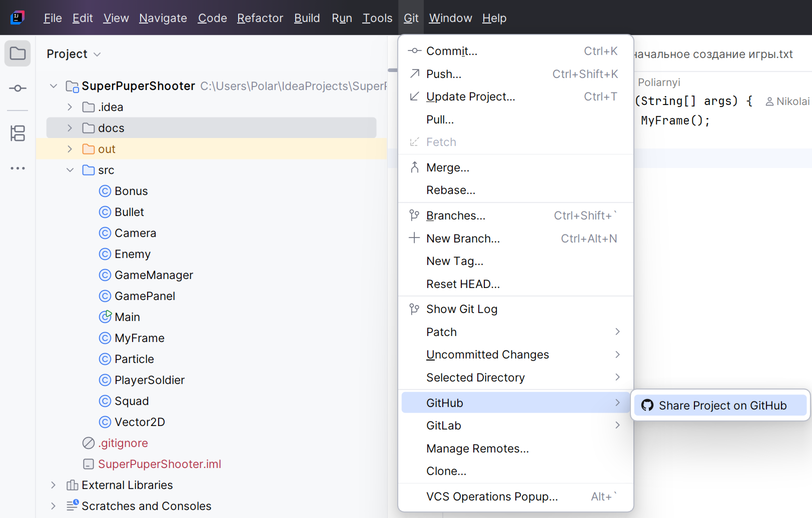Click the Vector2D class icon
Screen dimensions: 812x518
[105, 422]
